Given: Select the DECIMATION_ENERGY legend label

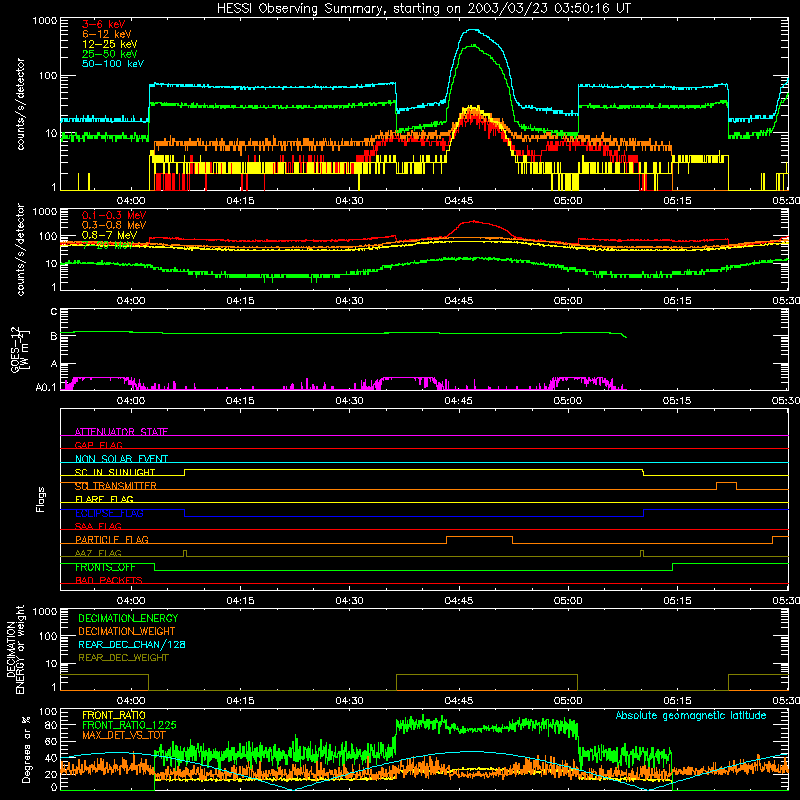Looking at the screenshot, I should tap(128, 618).
